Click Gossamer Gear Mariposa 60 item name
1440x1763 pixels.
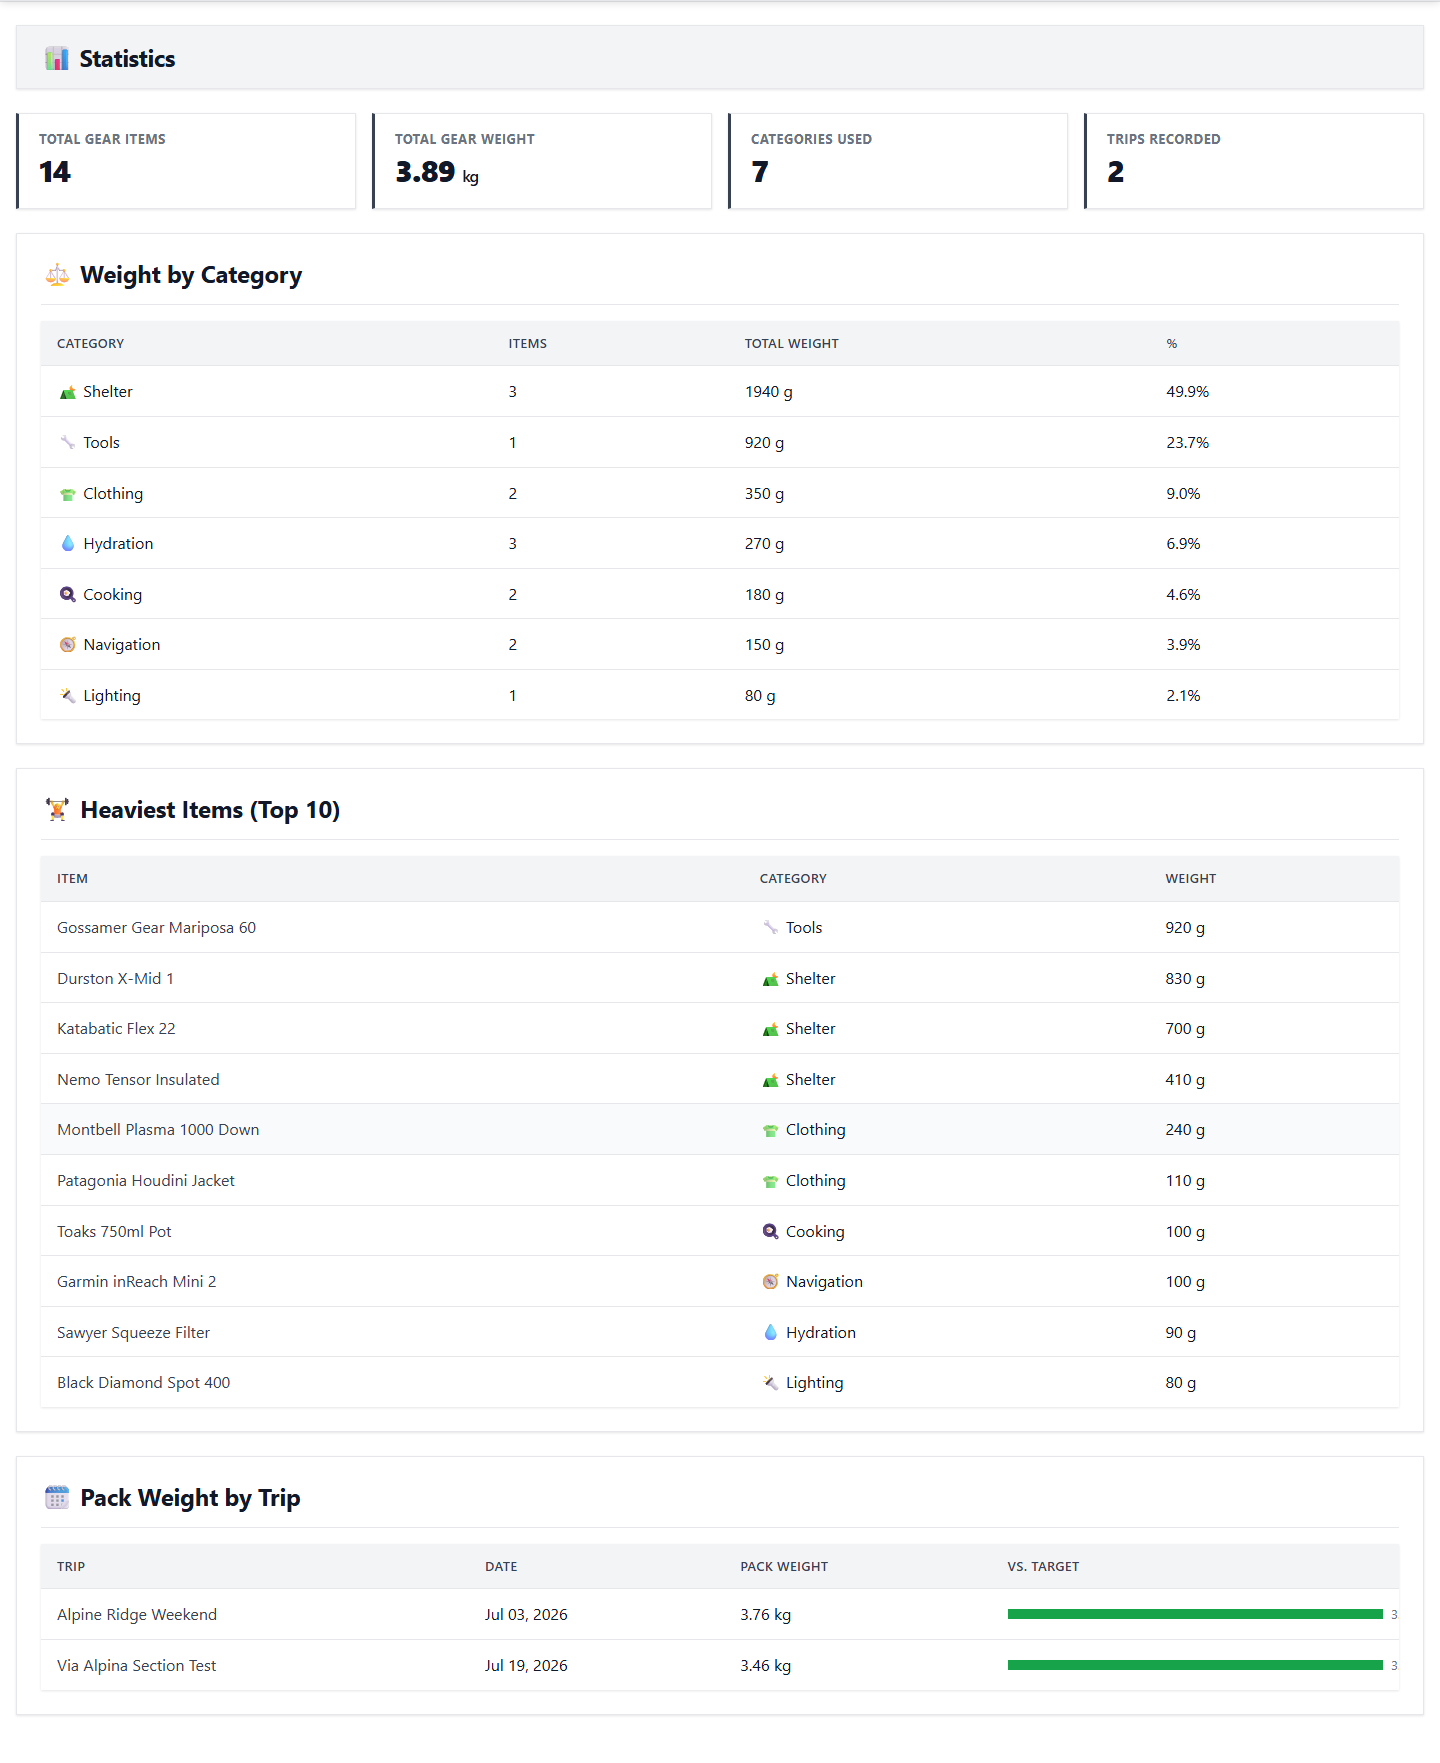coord(156,928)
